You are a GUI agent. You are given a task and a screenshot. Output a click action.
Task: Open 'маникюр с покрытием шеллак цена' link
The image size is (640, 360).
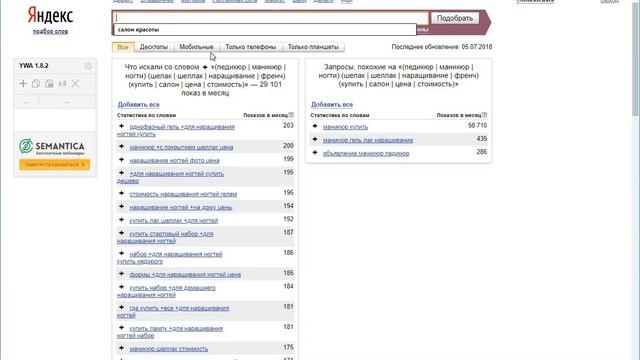[x=181, y=147]
